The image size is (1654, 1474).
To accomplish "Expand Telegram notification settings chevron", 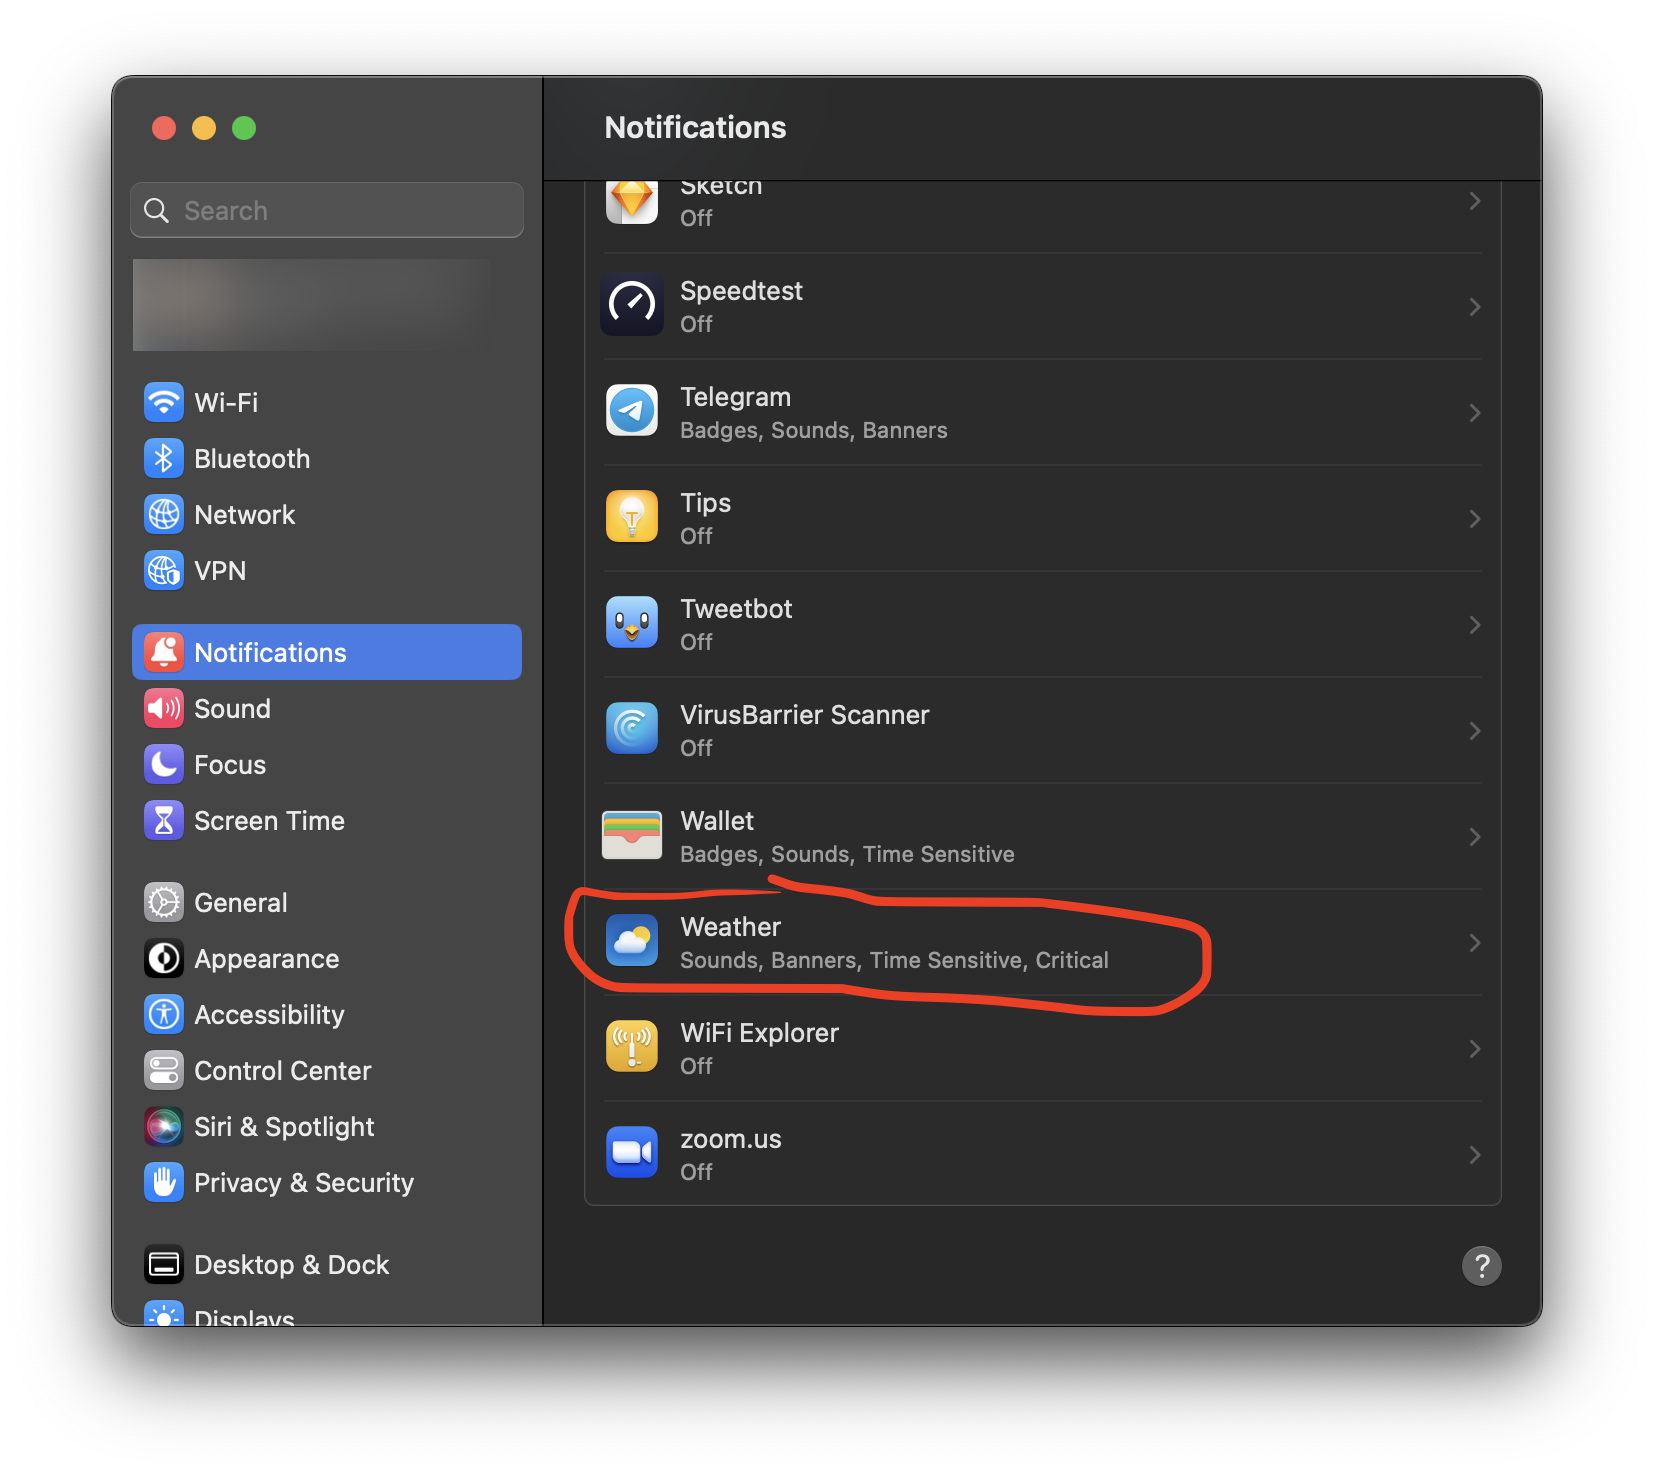I will 1475,412.
